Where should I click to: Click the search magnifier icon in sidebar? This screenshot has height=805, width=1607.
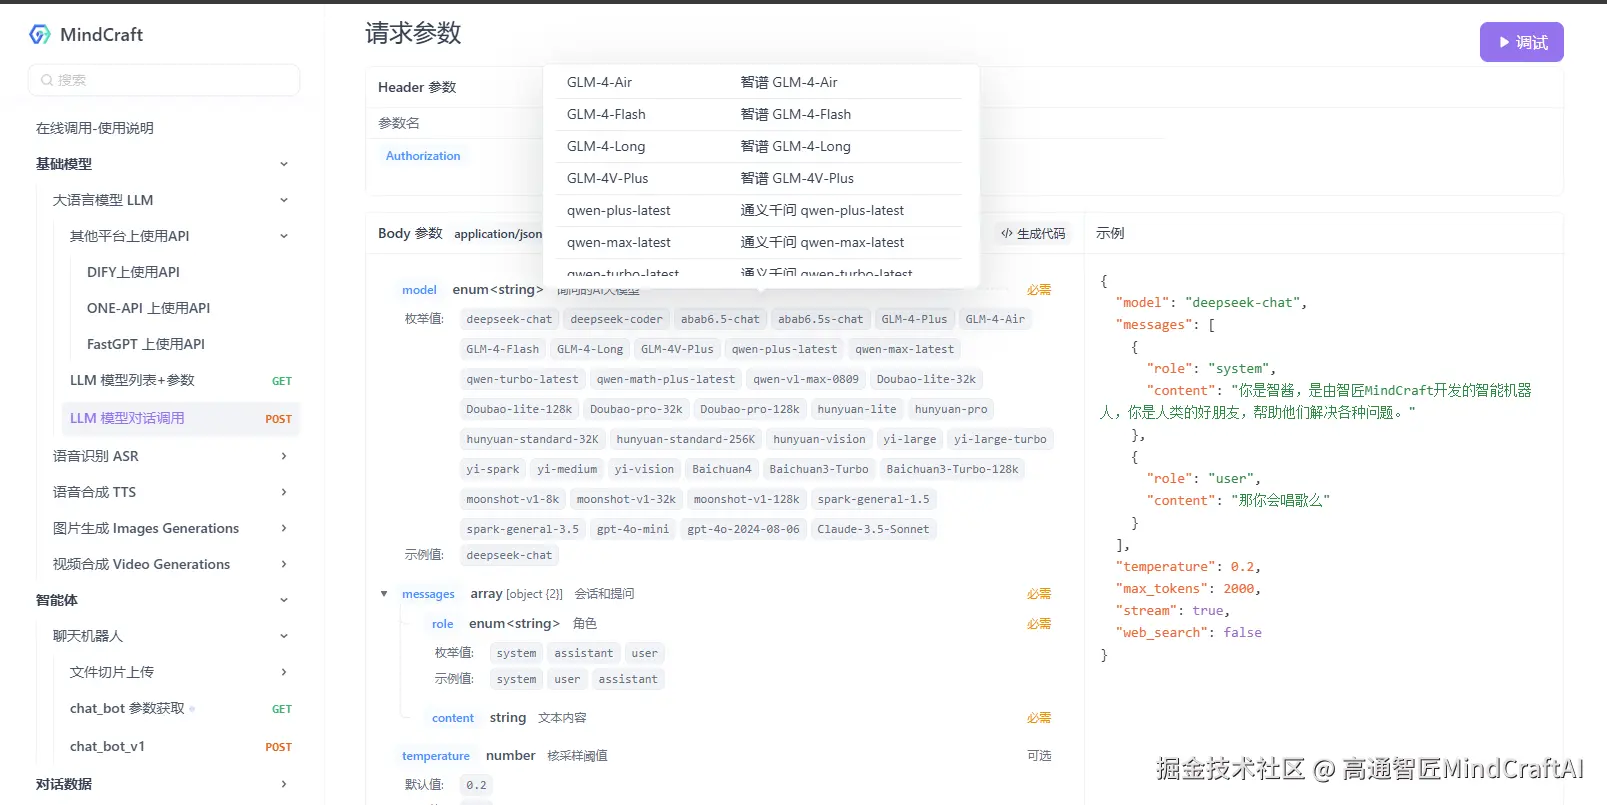pos(46,80)
